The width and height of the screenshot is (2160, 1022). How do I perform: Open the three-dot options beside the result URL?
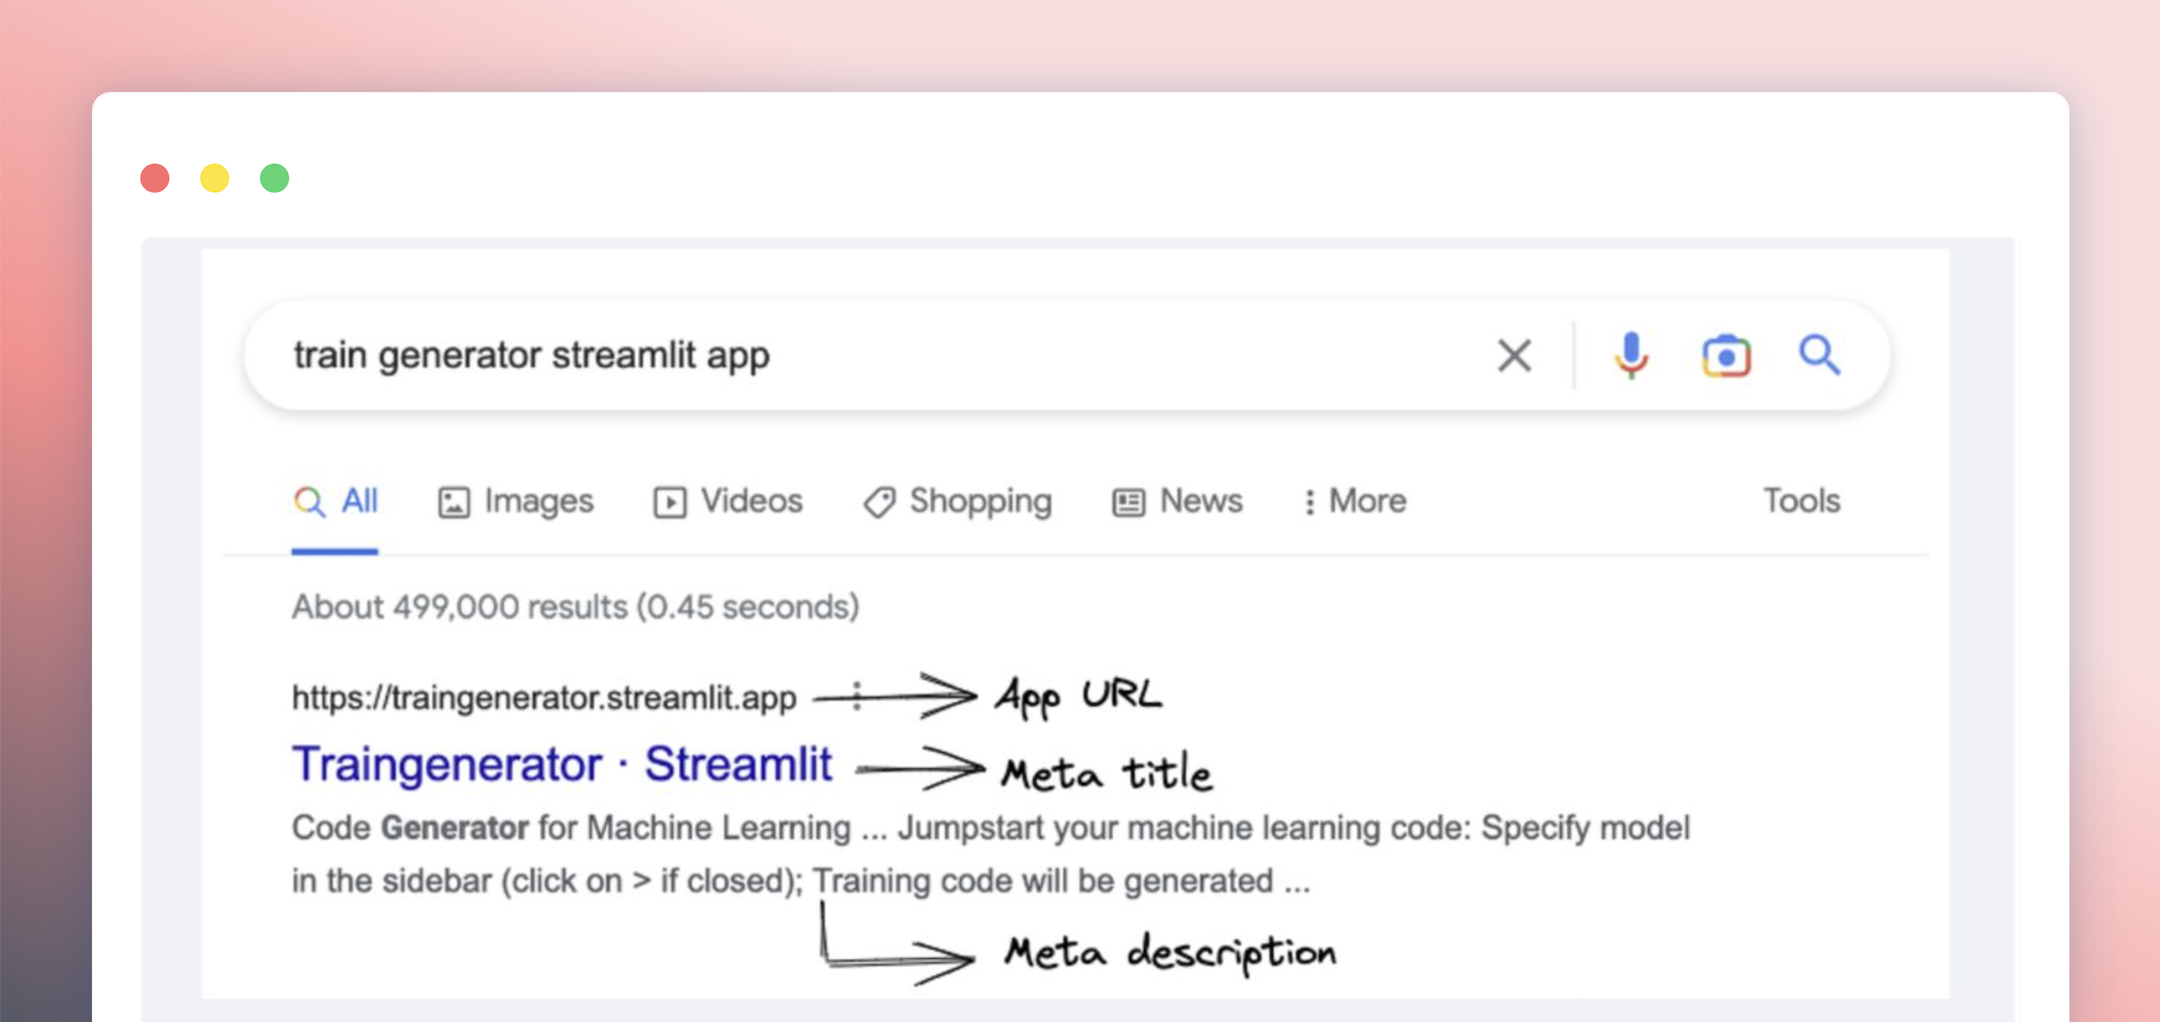857,696
